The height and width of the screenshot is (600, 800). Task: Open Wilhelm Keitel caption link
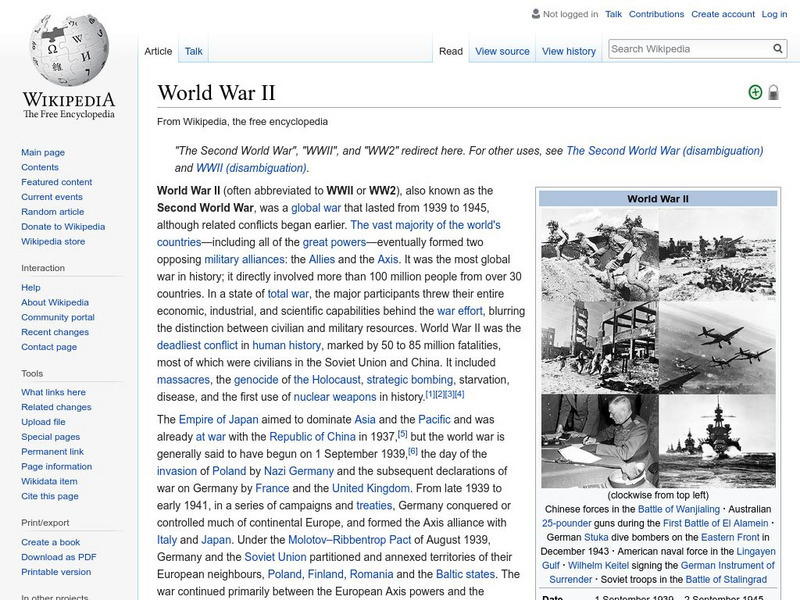point(598,565)
